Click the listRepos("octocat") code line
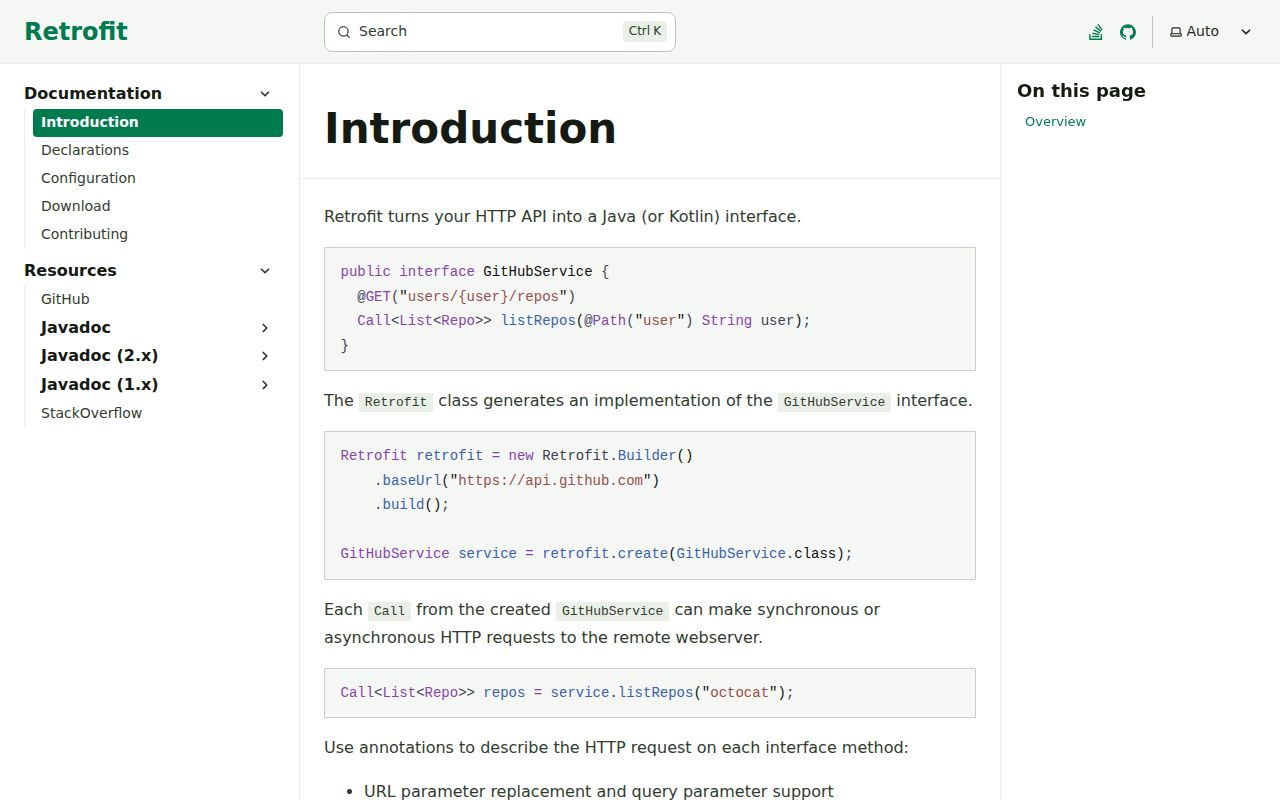The height and width of the screenshot is (800, 1280). click(x=567, y=693)
